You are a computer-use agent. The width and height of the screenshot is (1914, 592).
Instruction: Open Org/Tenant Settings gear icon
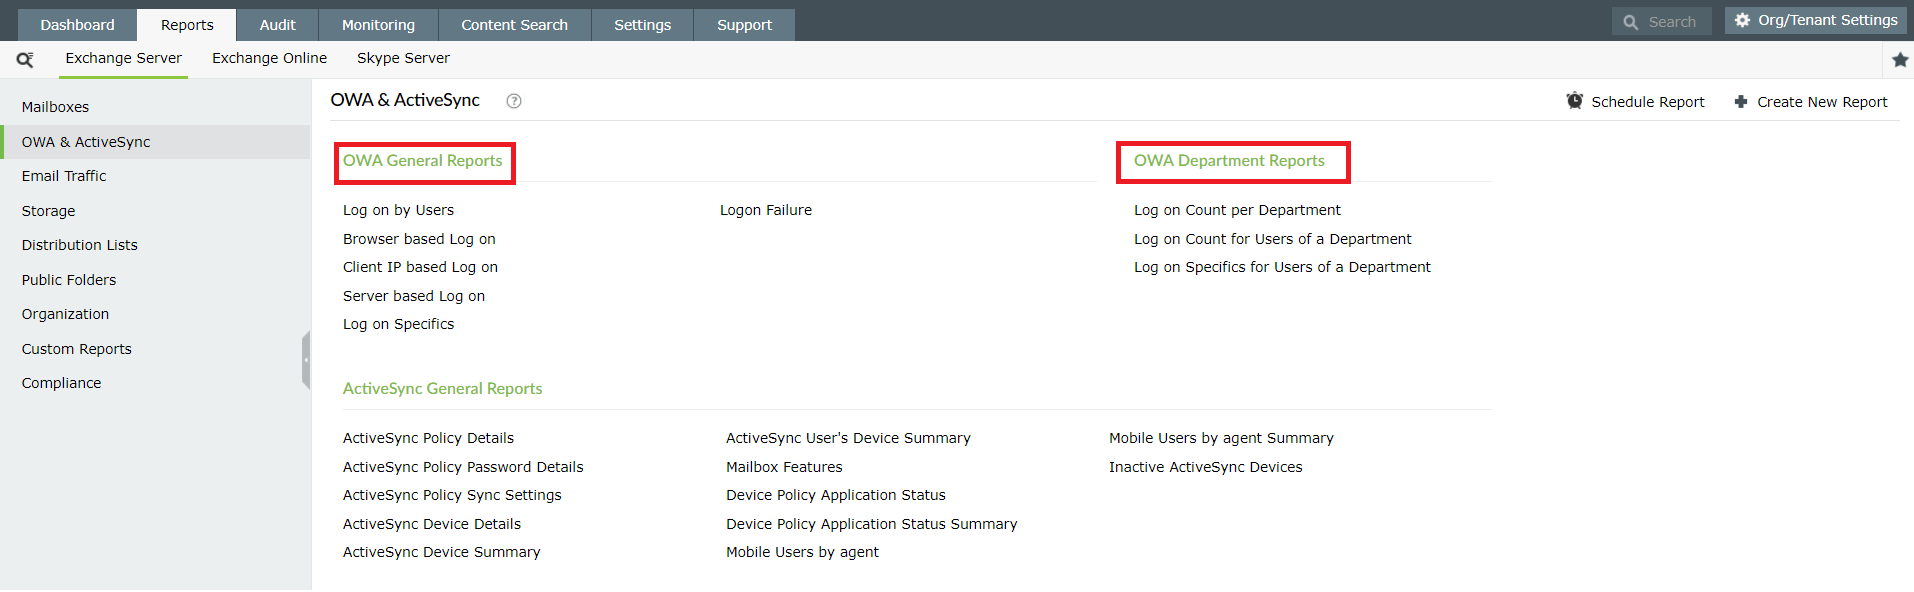click(x=1742, y=20)
